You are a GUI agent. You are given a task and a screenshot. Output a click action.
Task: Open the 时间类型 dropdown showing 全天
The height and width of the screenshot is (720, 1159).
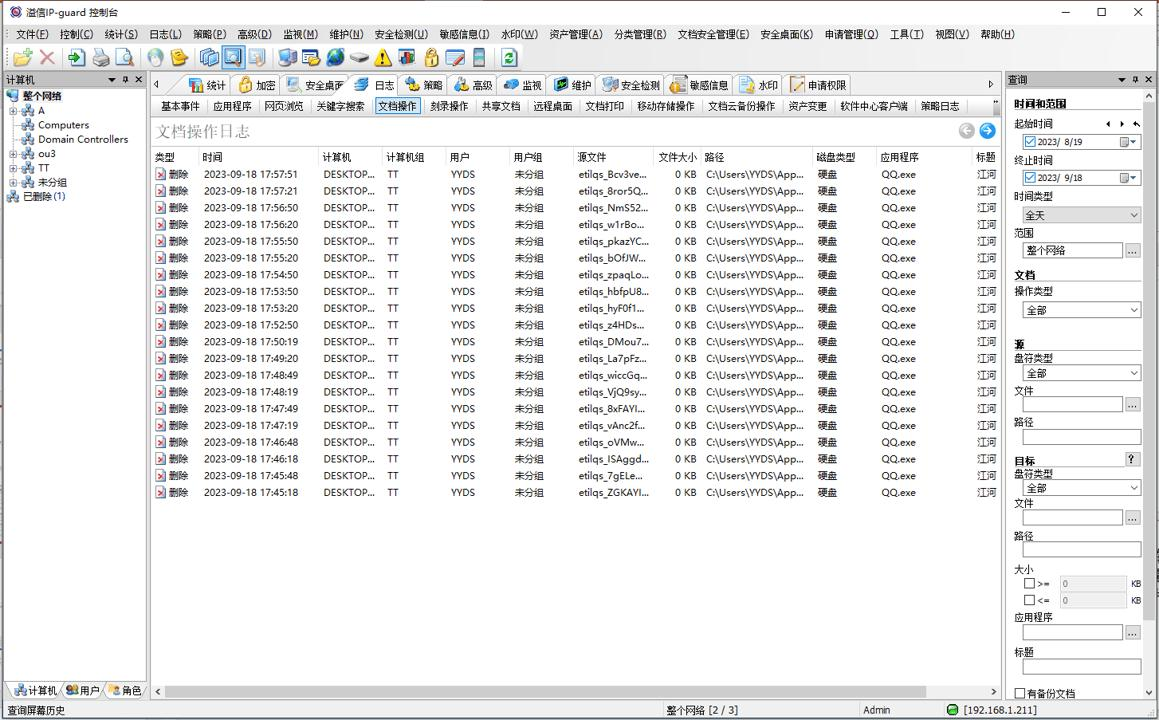(x=1078, y=214)
